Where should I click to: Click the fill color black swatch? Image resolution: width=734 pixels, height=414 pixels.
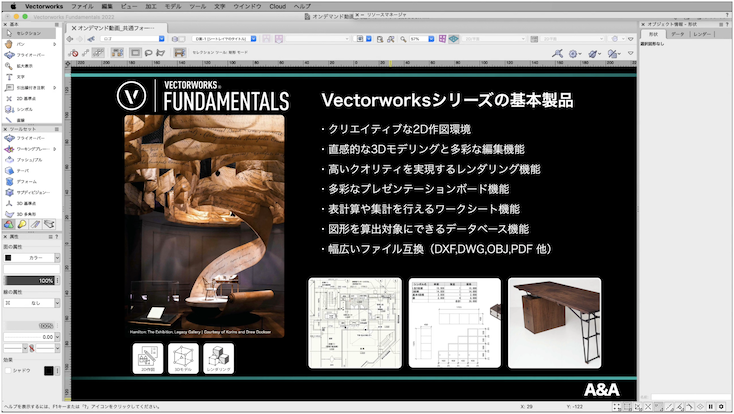tap(8, 258)
